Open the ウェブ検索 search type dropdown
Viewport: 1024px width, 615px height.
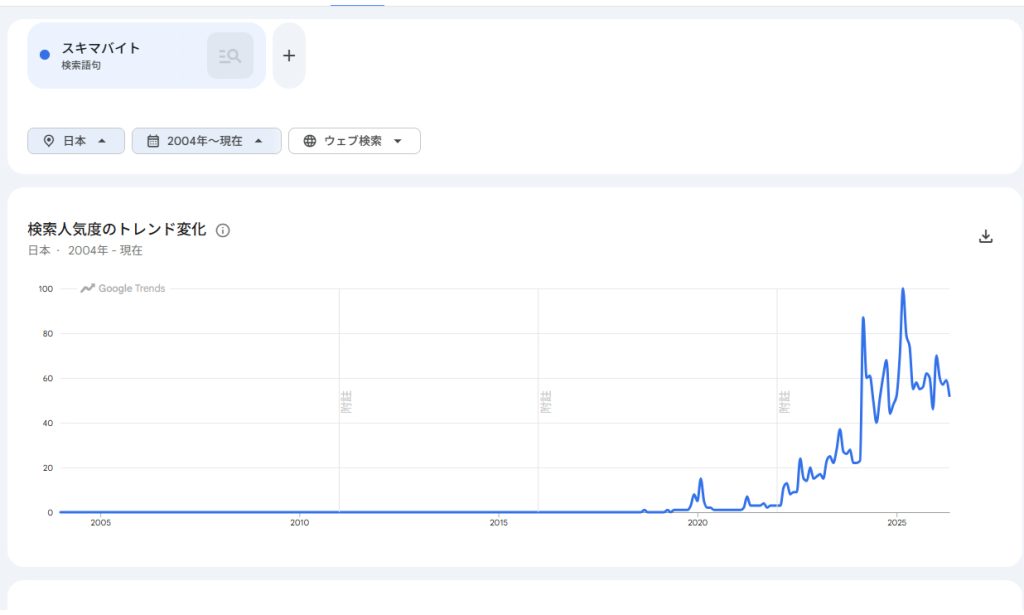click(x=355, y=141)
